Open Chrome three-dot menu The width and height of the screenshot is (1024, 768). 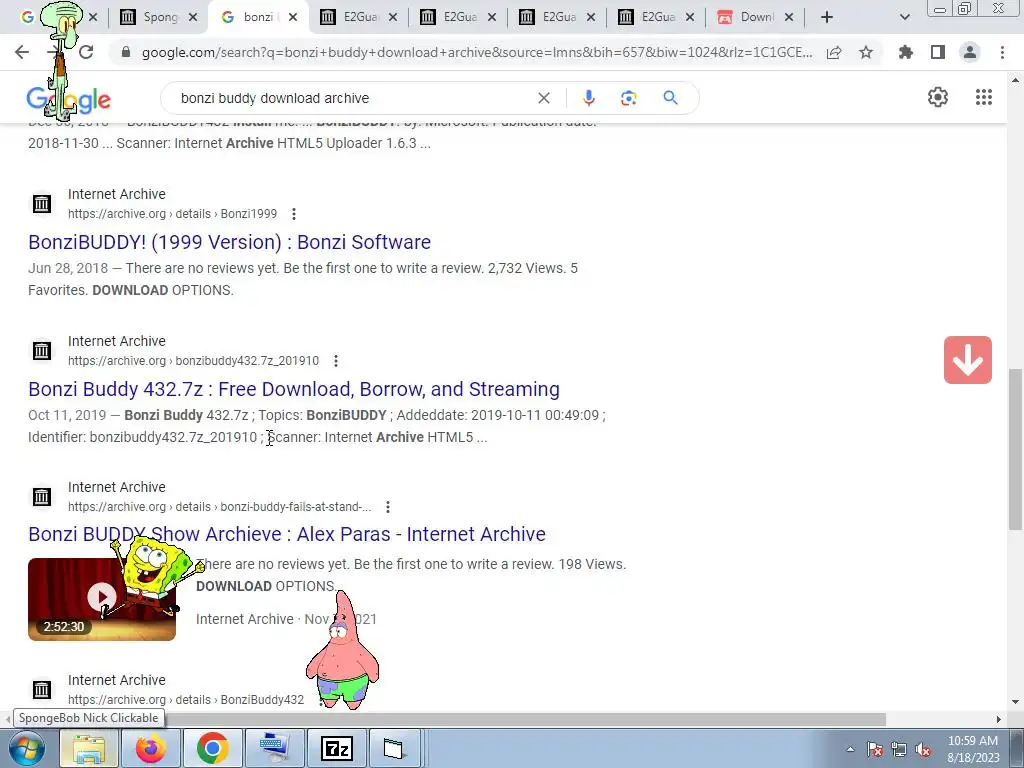[x=1002, y=52]
